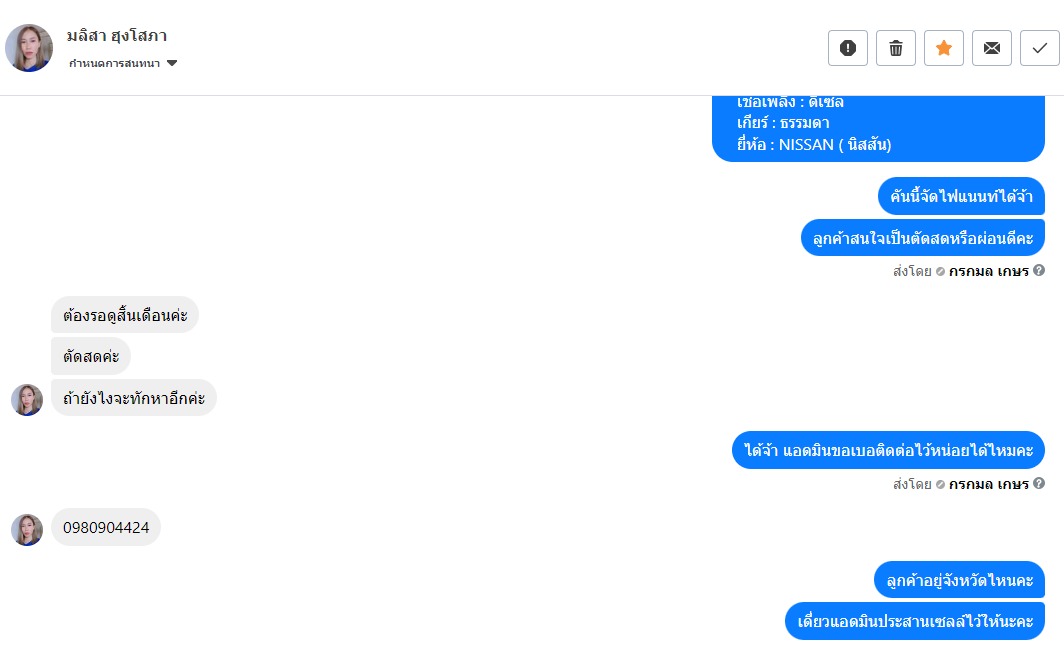Delete conversation using trash icon

pos(896,48)
